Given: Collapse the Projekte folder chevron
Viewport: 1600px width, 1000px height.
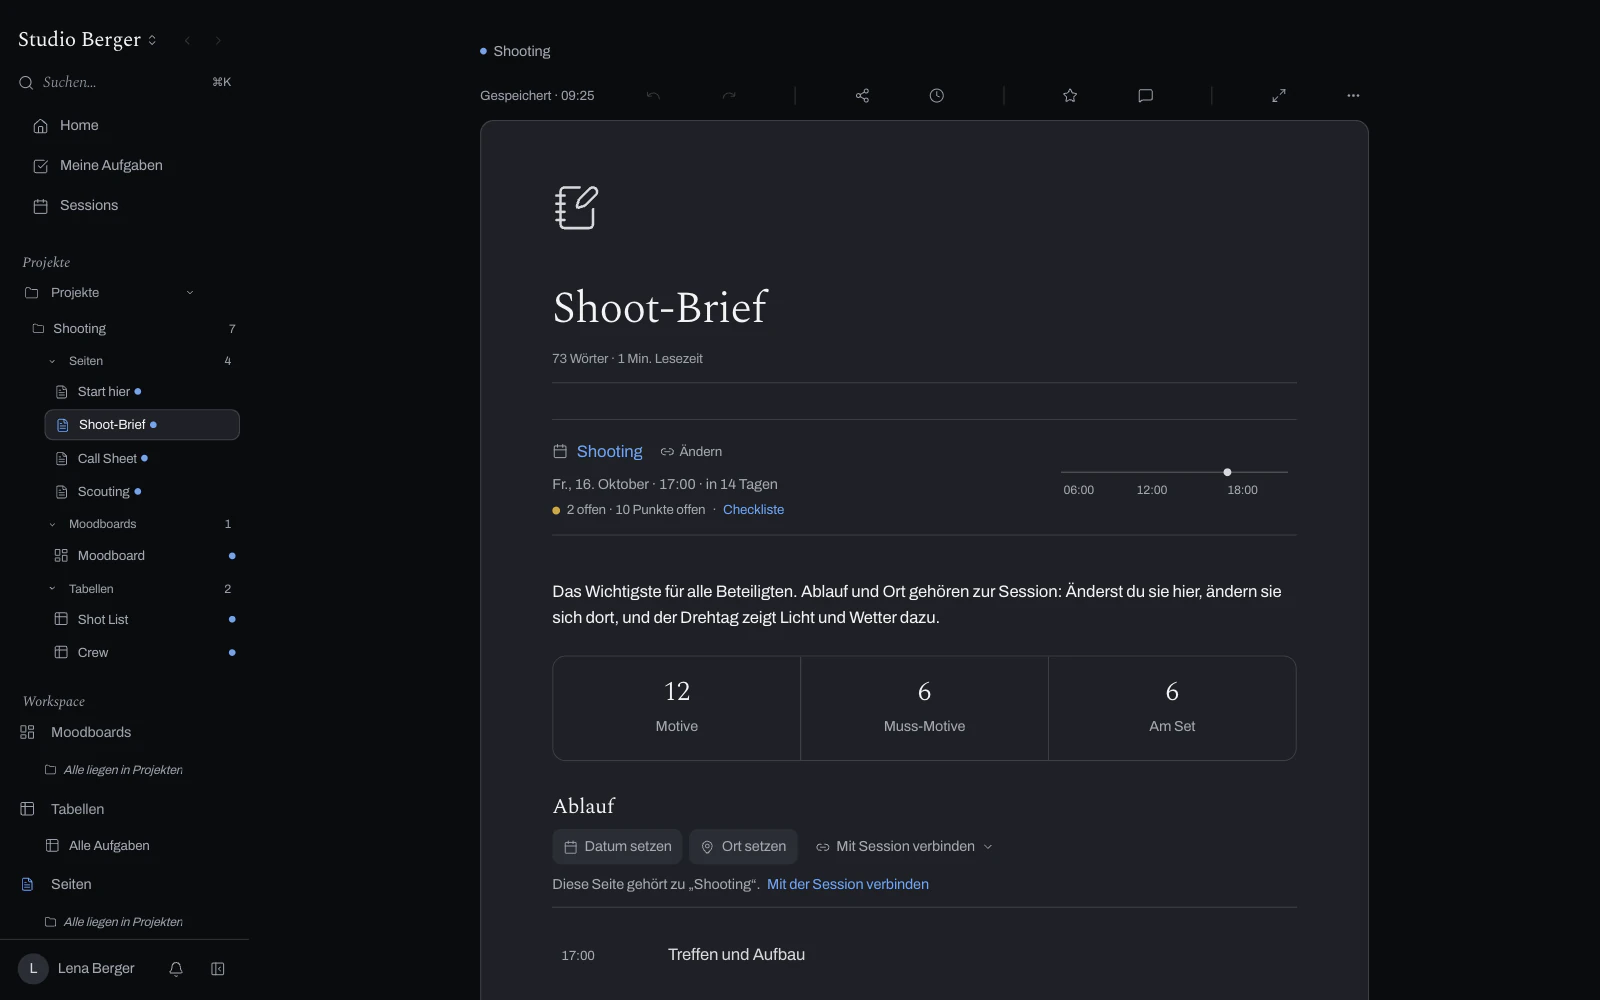Looking at the screenshot, I should [190, 293].
